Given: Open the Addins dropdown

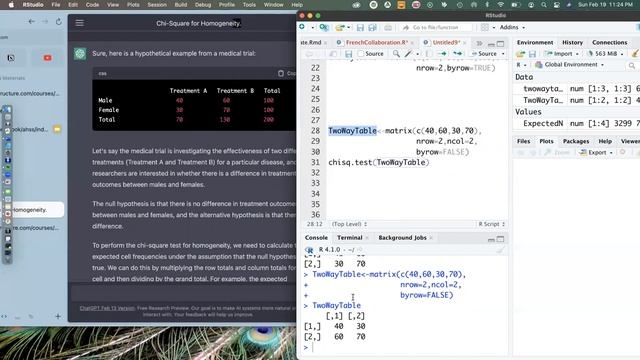Looking at the screenshot, I should (x=512, y=27).
